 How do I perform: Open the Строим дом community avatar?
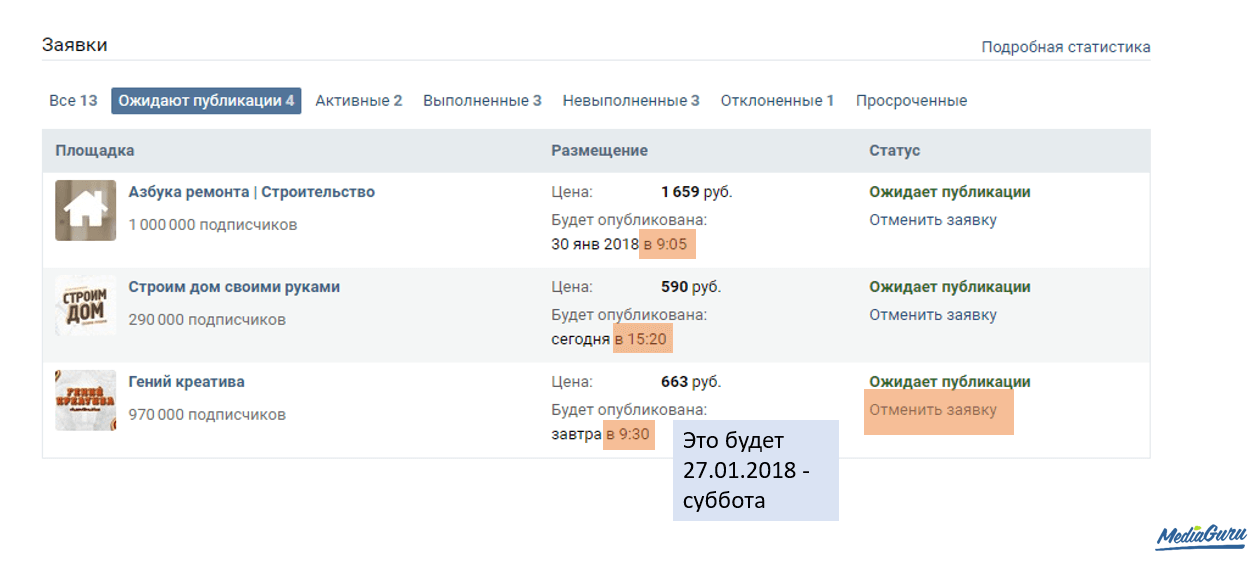click(85, 305)
